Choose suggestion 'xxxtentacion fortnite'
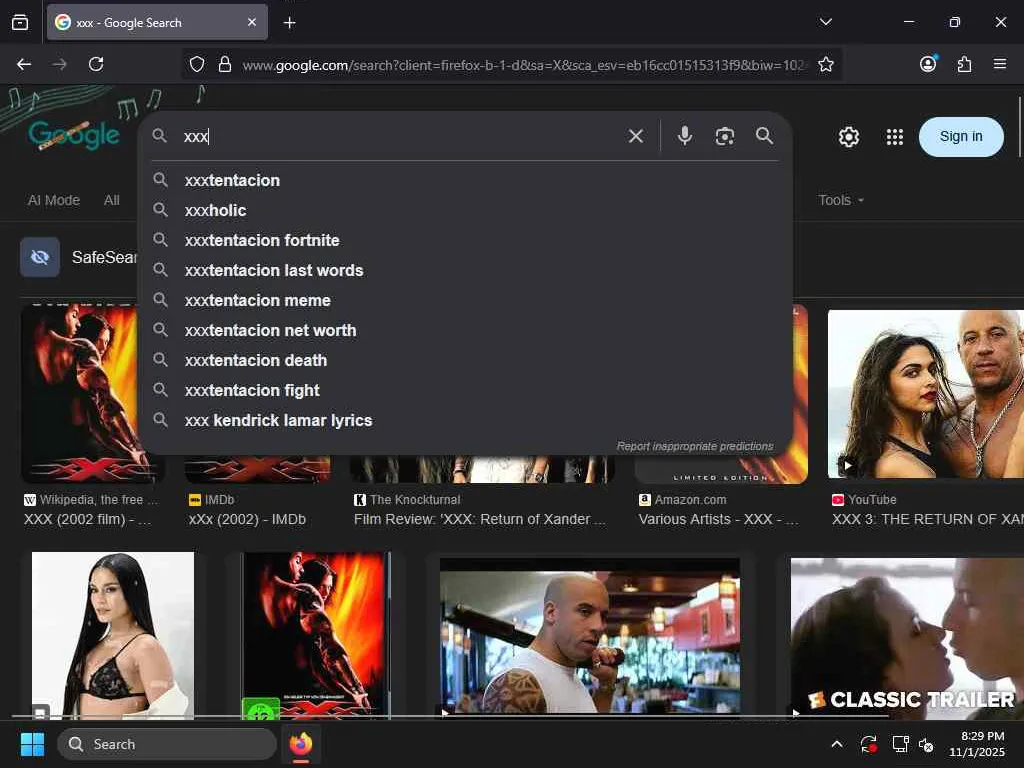The width and height of the screenshot is (1024, 768). point(465,240)
